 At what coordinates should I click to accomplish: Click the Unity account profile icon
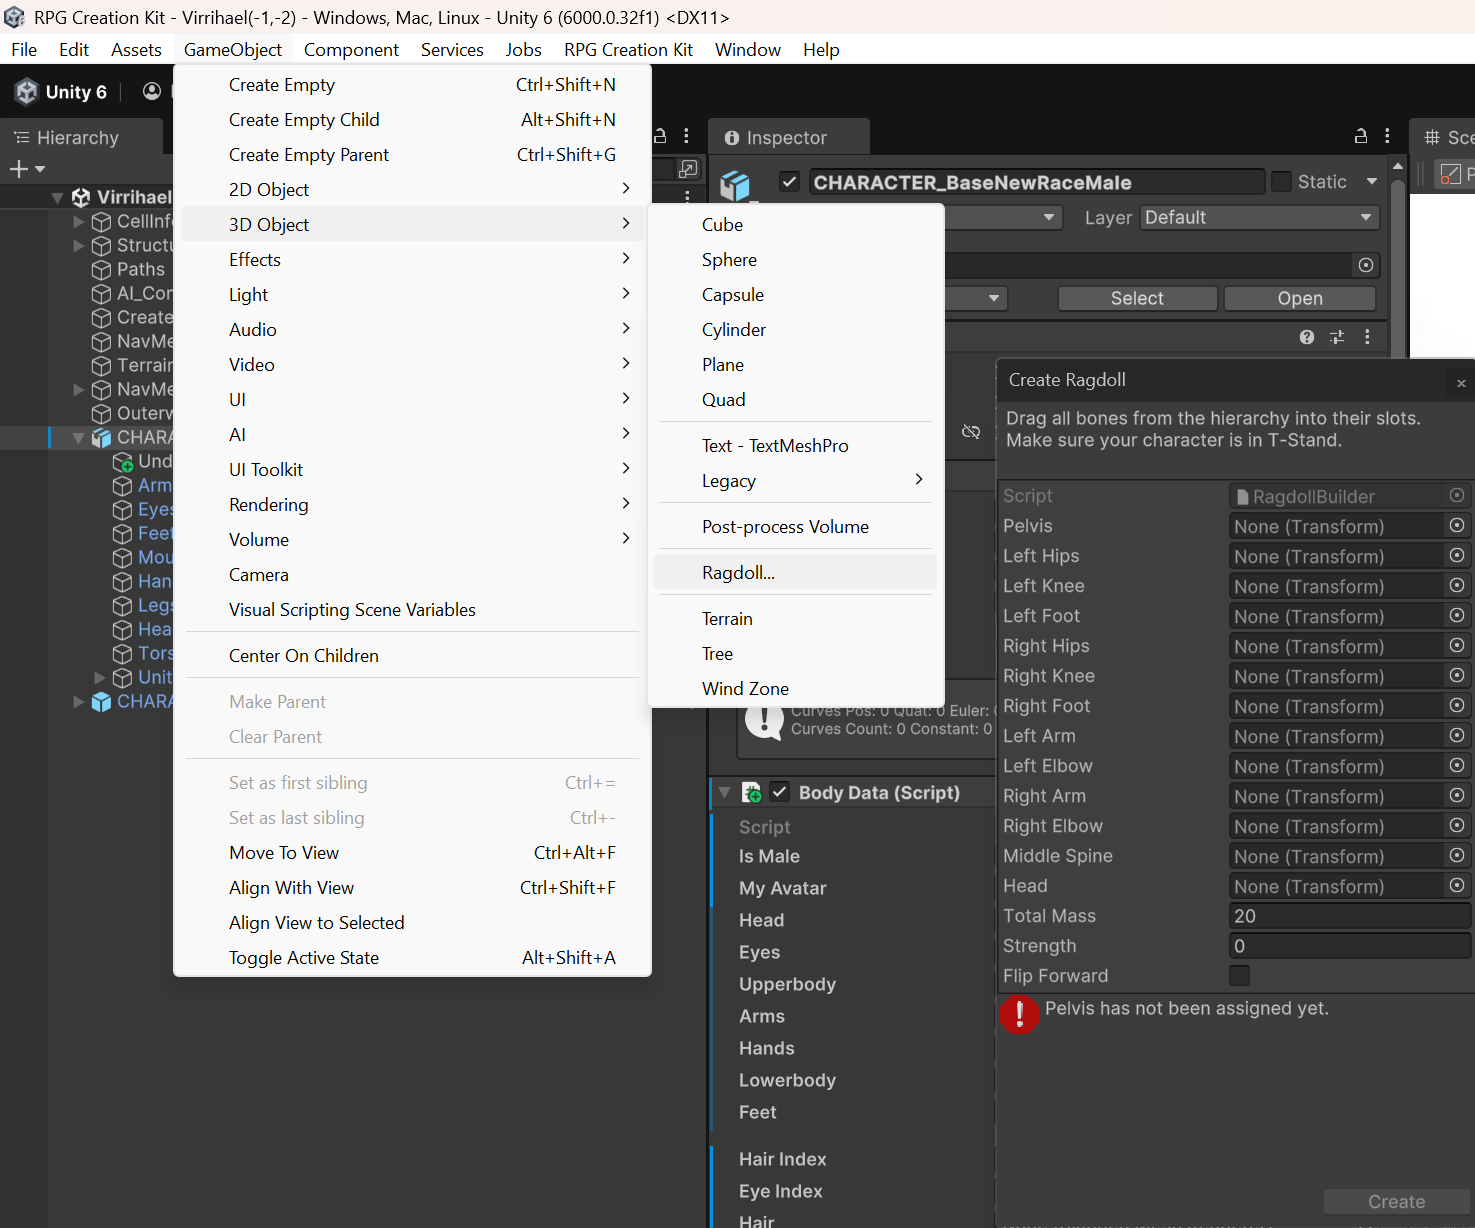coord(152,92)
